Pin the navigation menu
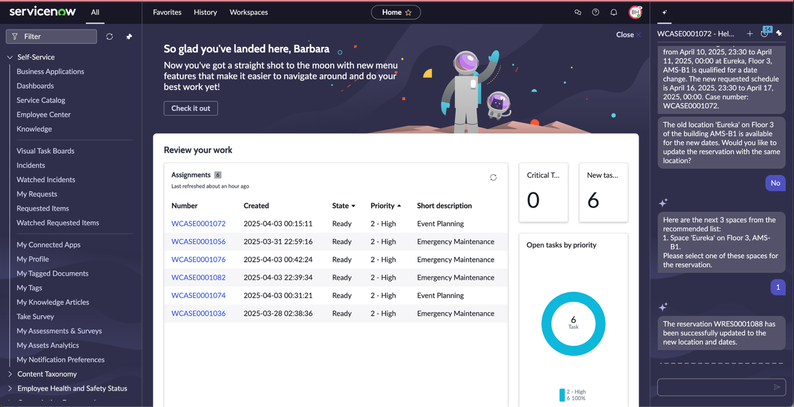The height and width of the screenshot is (407, 794). [x=129, y=36]
